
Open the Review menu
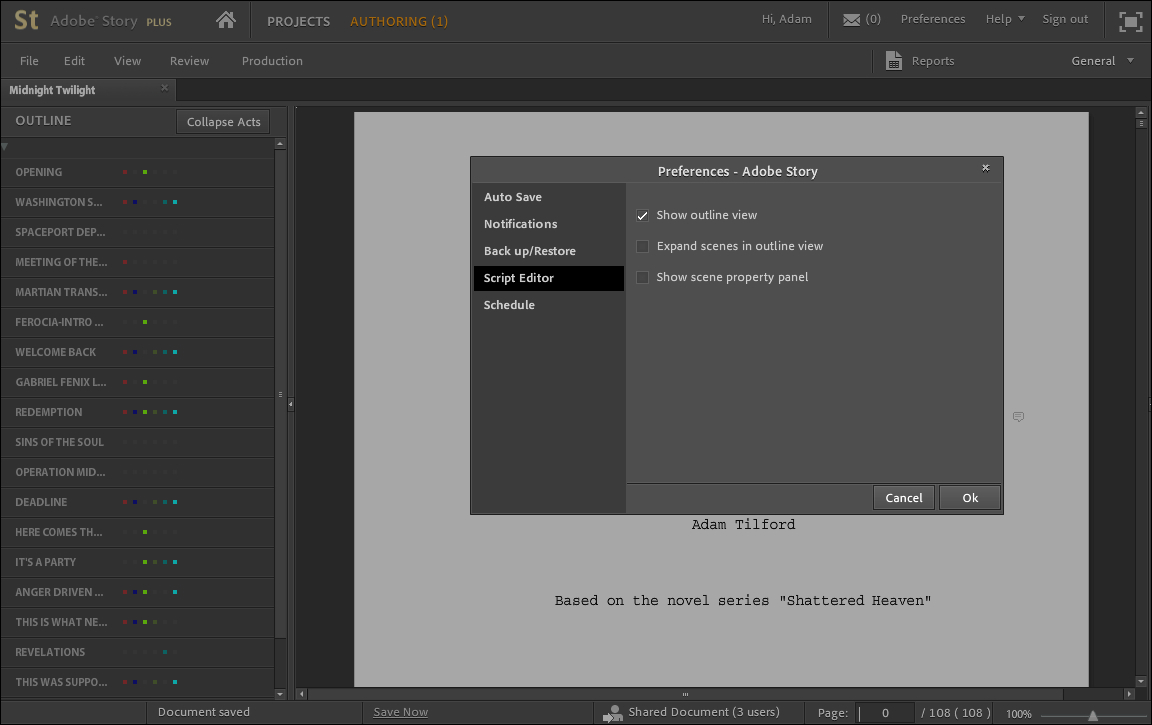click(190, 61)
